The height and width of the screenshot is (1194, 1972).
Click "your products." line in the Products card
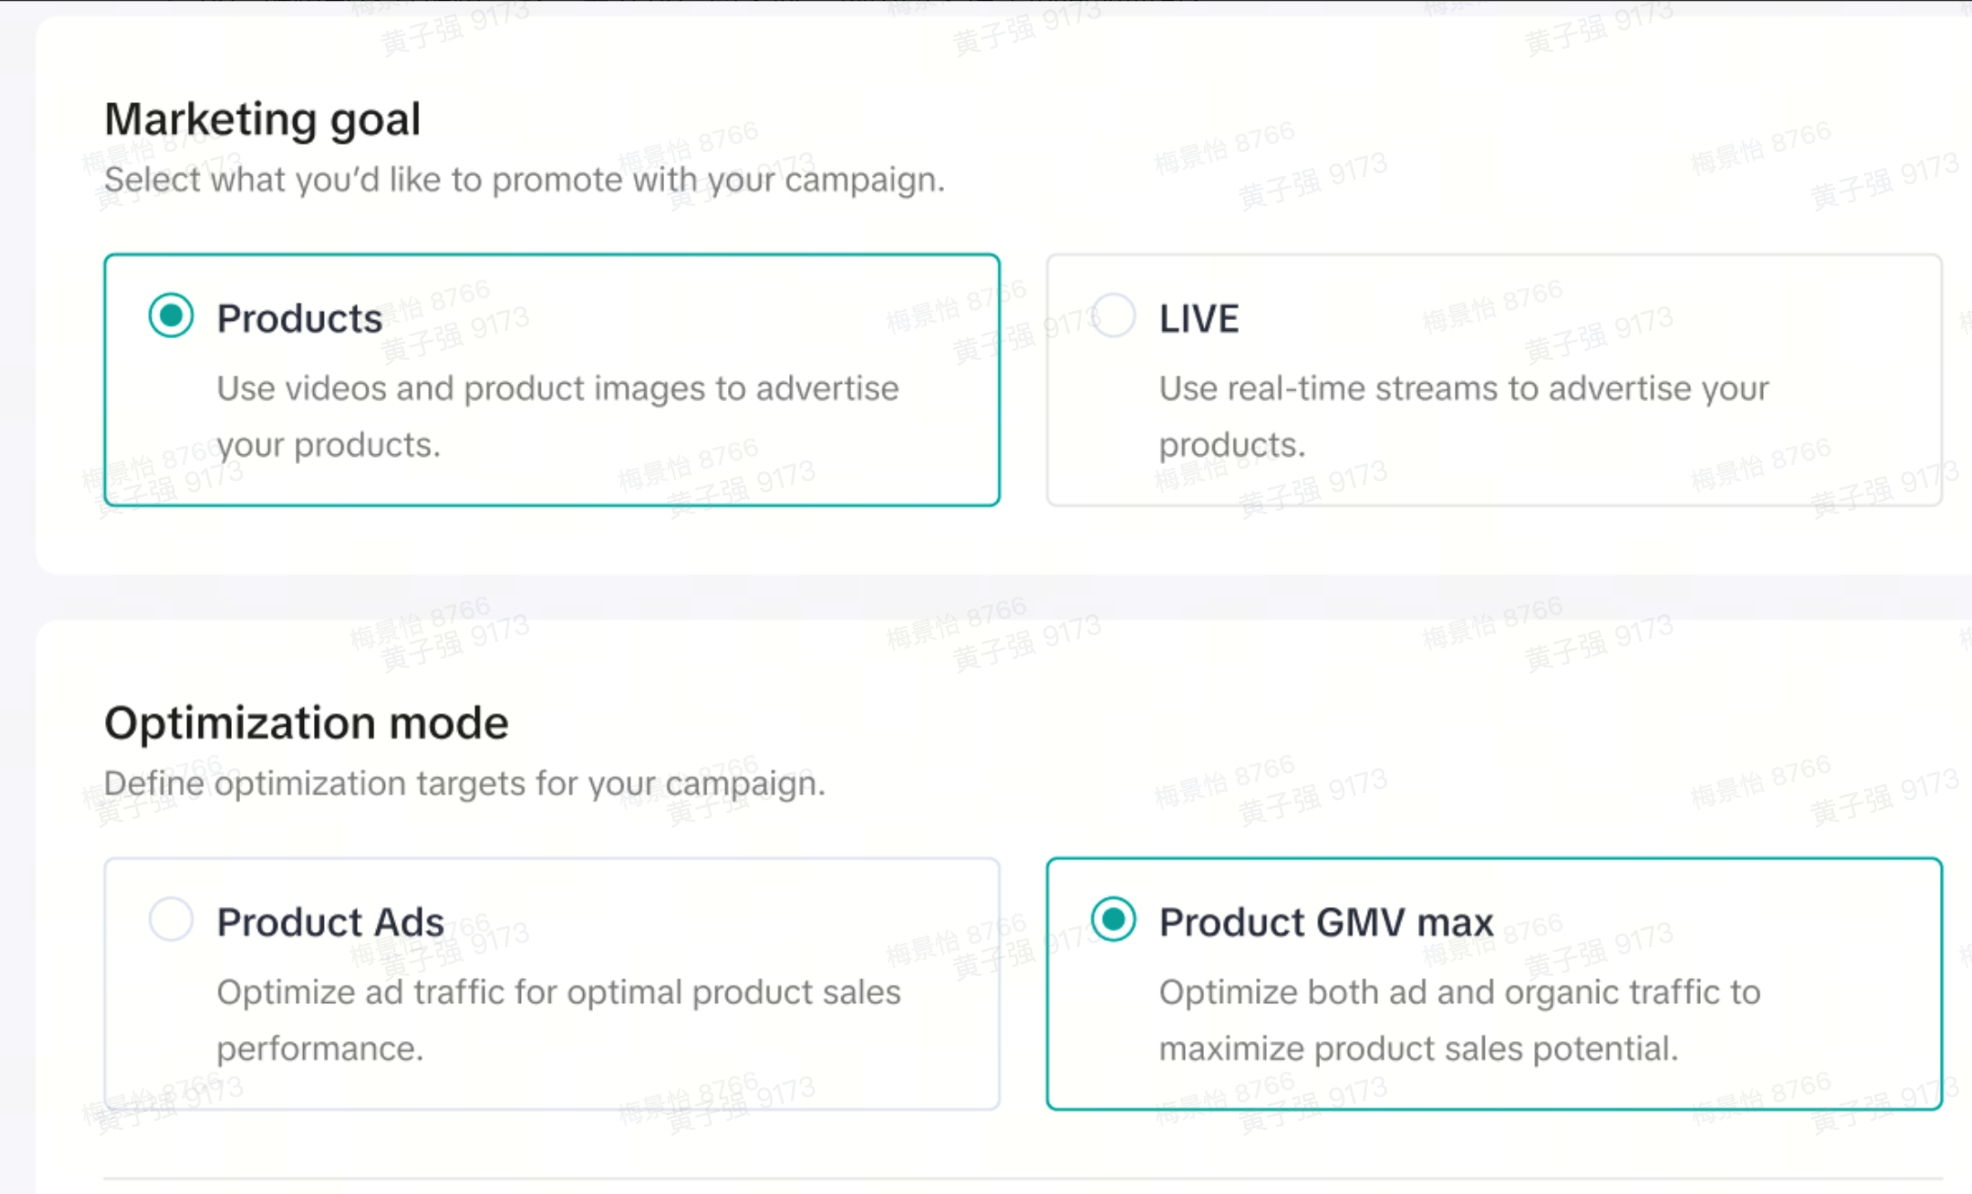click(328, 444)
